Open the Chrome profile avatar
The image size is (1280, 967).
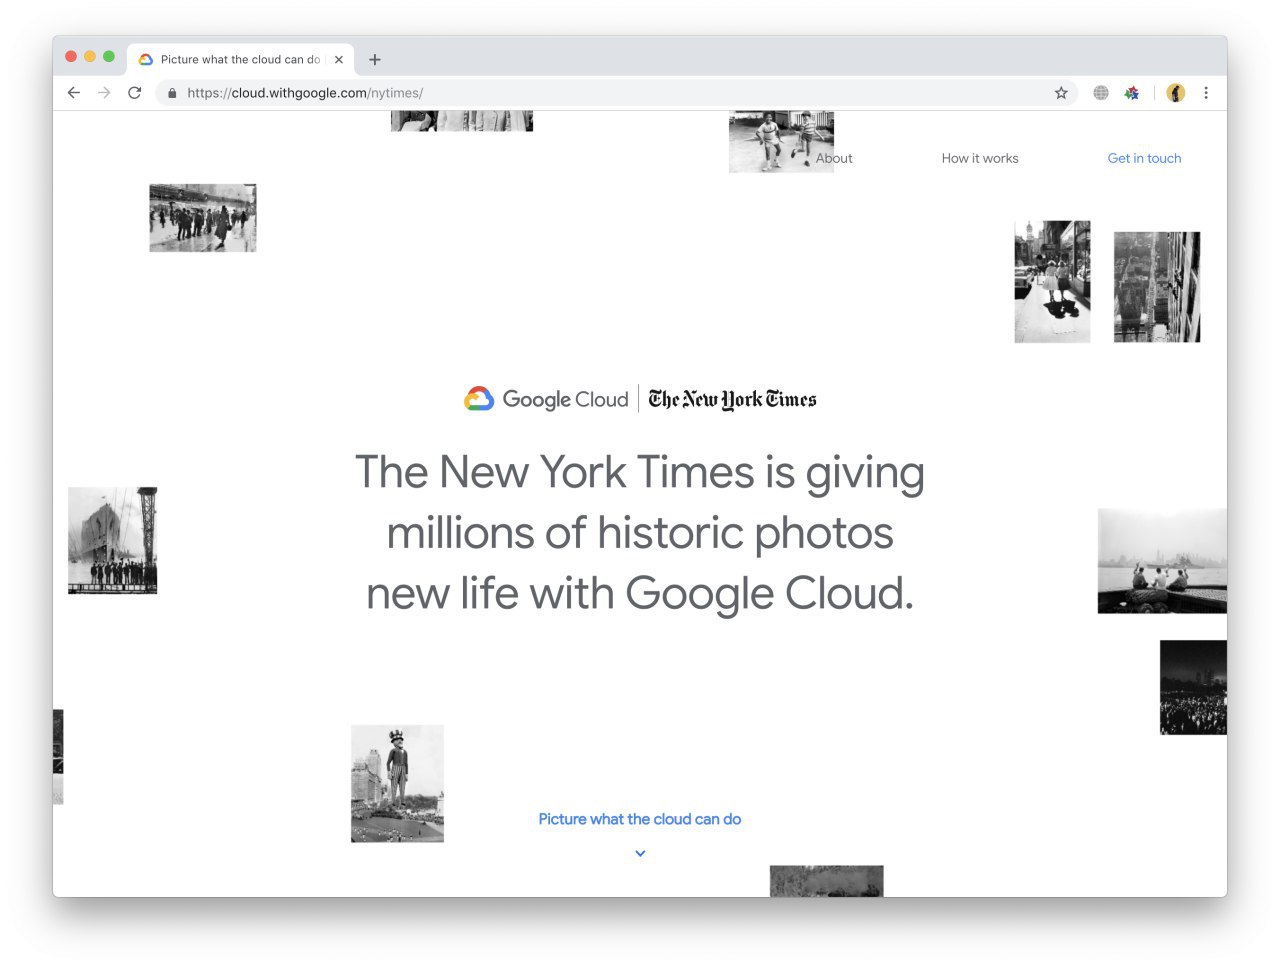pyautogui.click(x=1176, y=93)
